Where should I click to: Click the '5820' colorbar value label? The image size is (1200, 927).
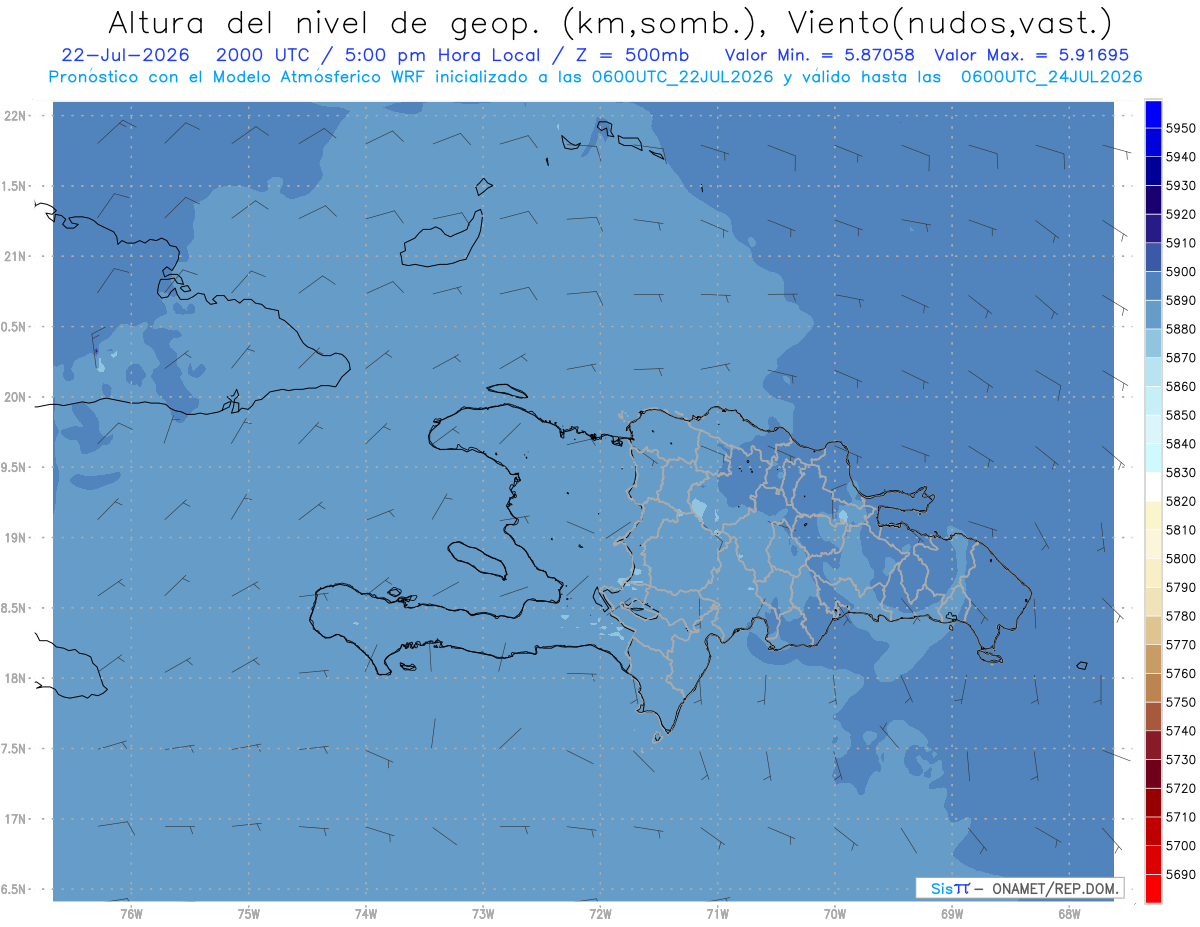click(x=1181, y=501)
